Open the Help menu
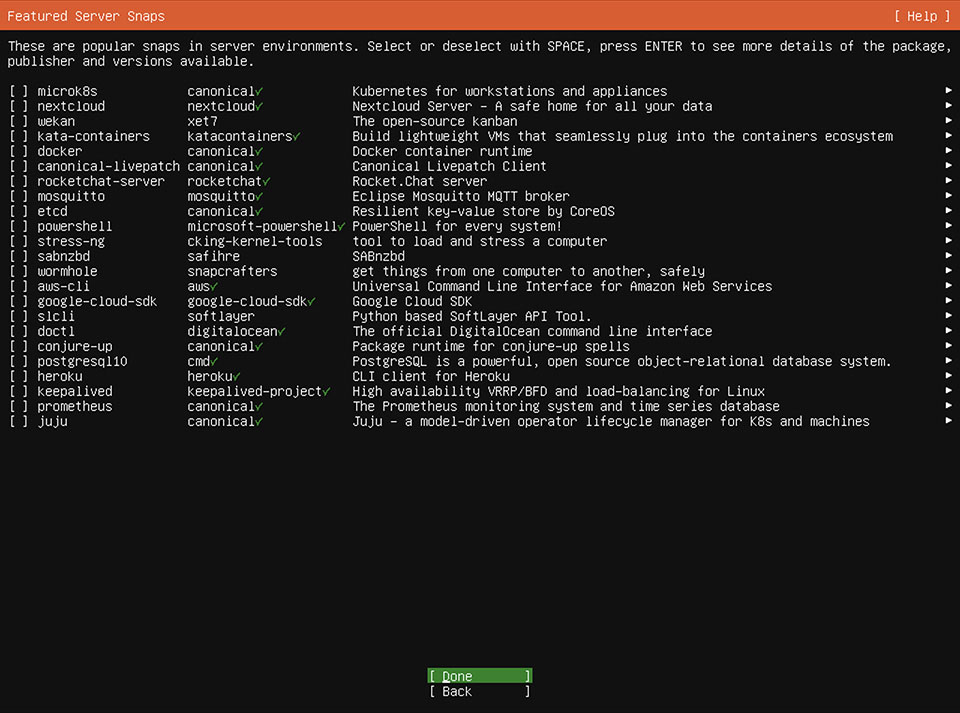The width and height of the screenshot is (960, 713). click(922, 17)
